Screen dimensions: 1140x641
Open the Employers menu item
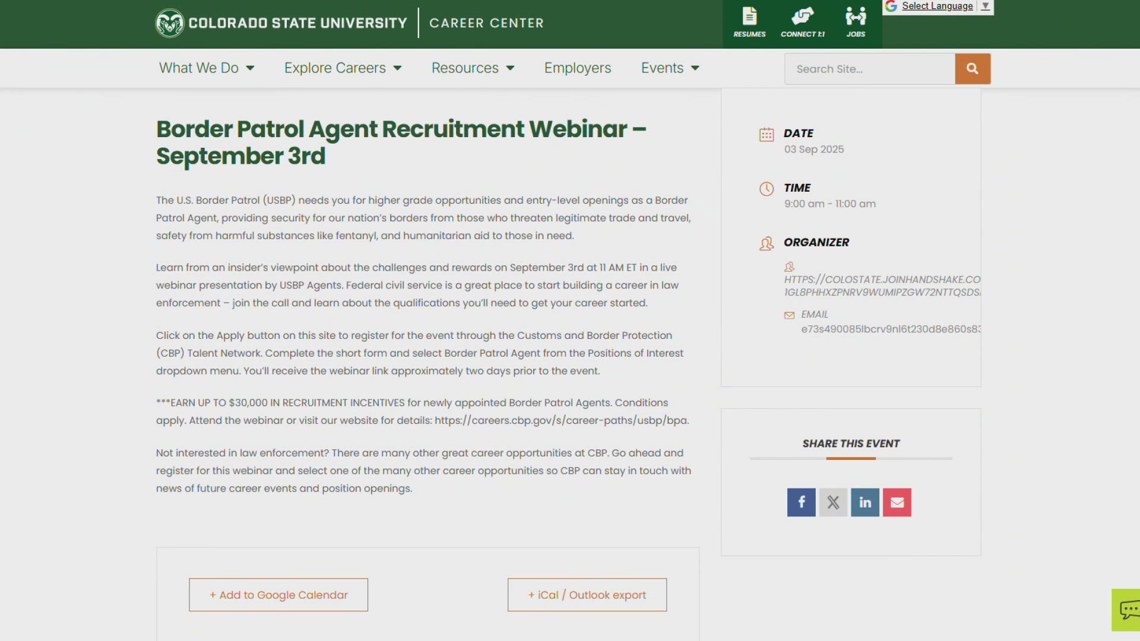[577, 67]
